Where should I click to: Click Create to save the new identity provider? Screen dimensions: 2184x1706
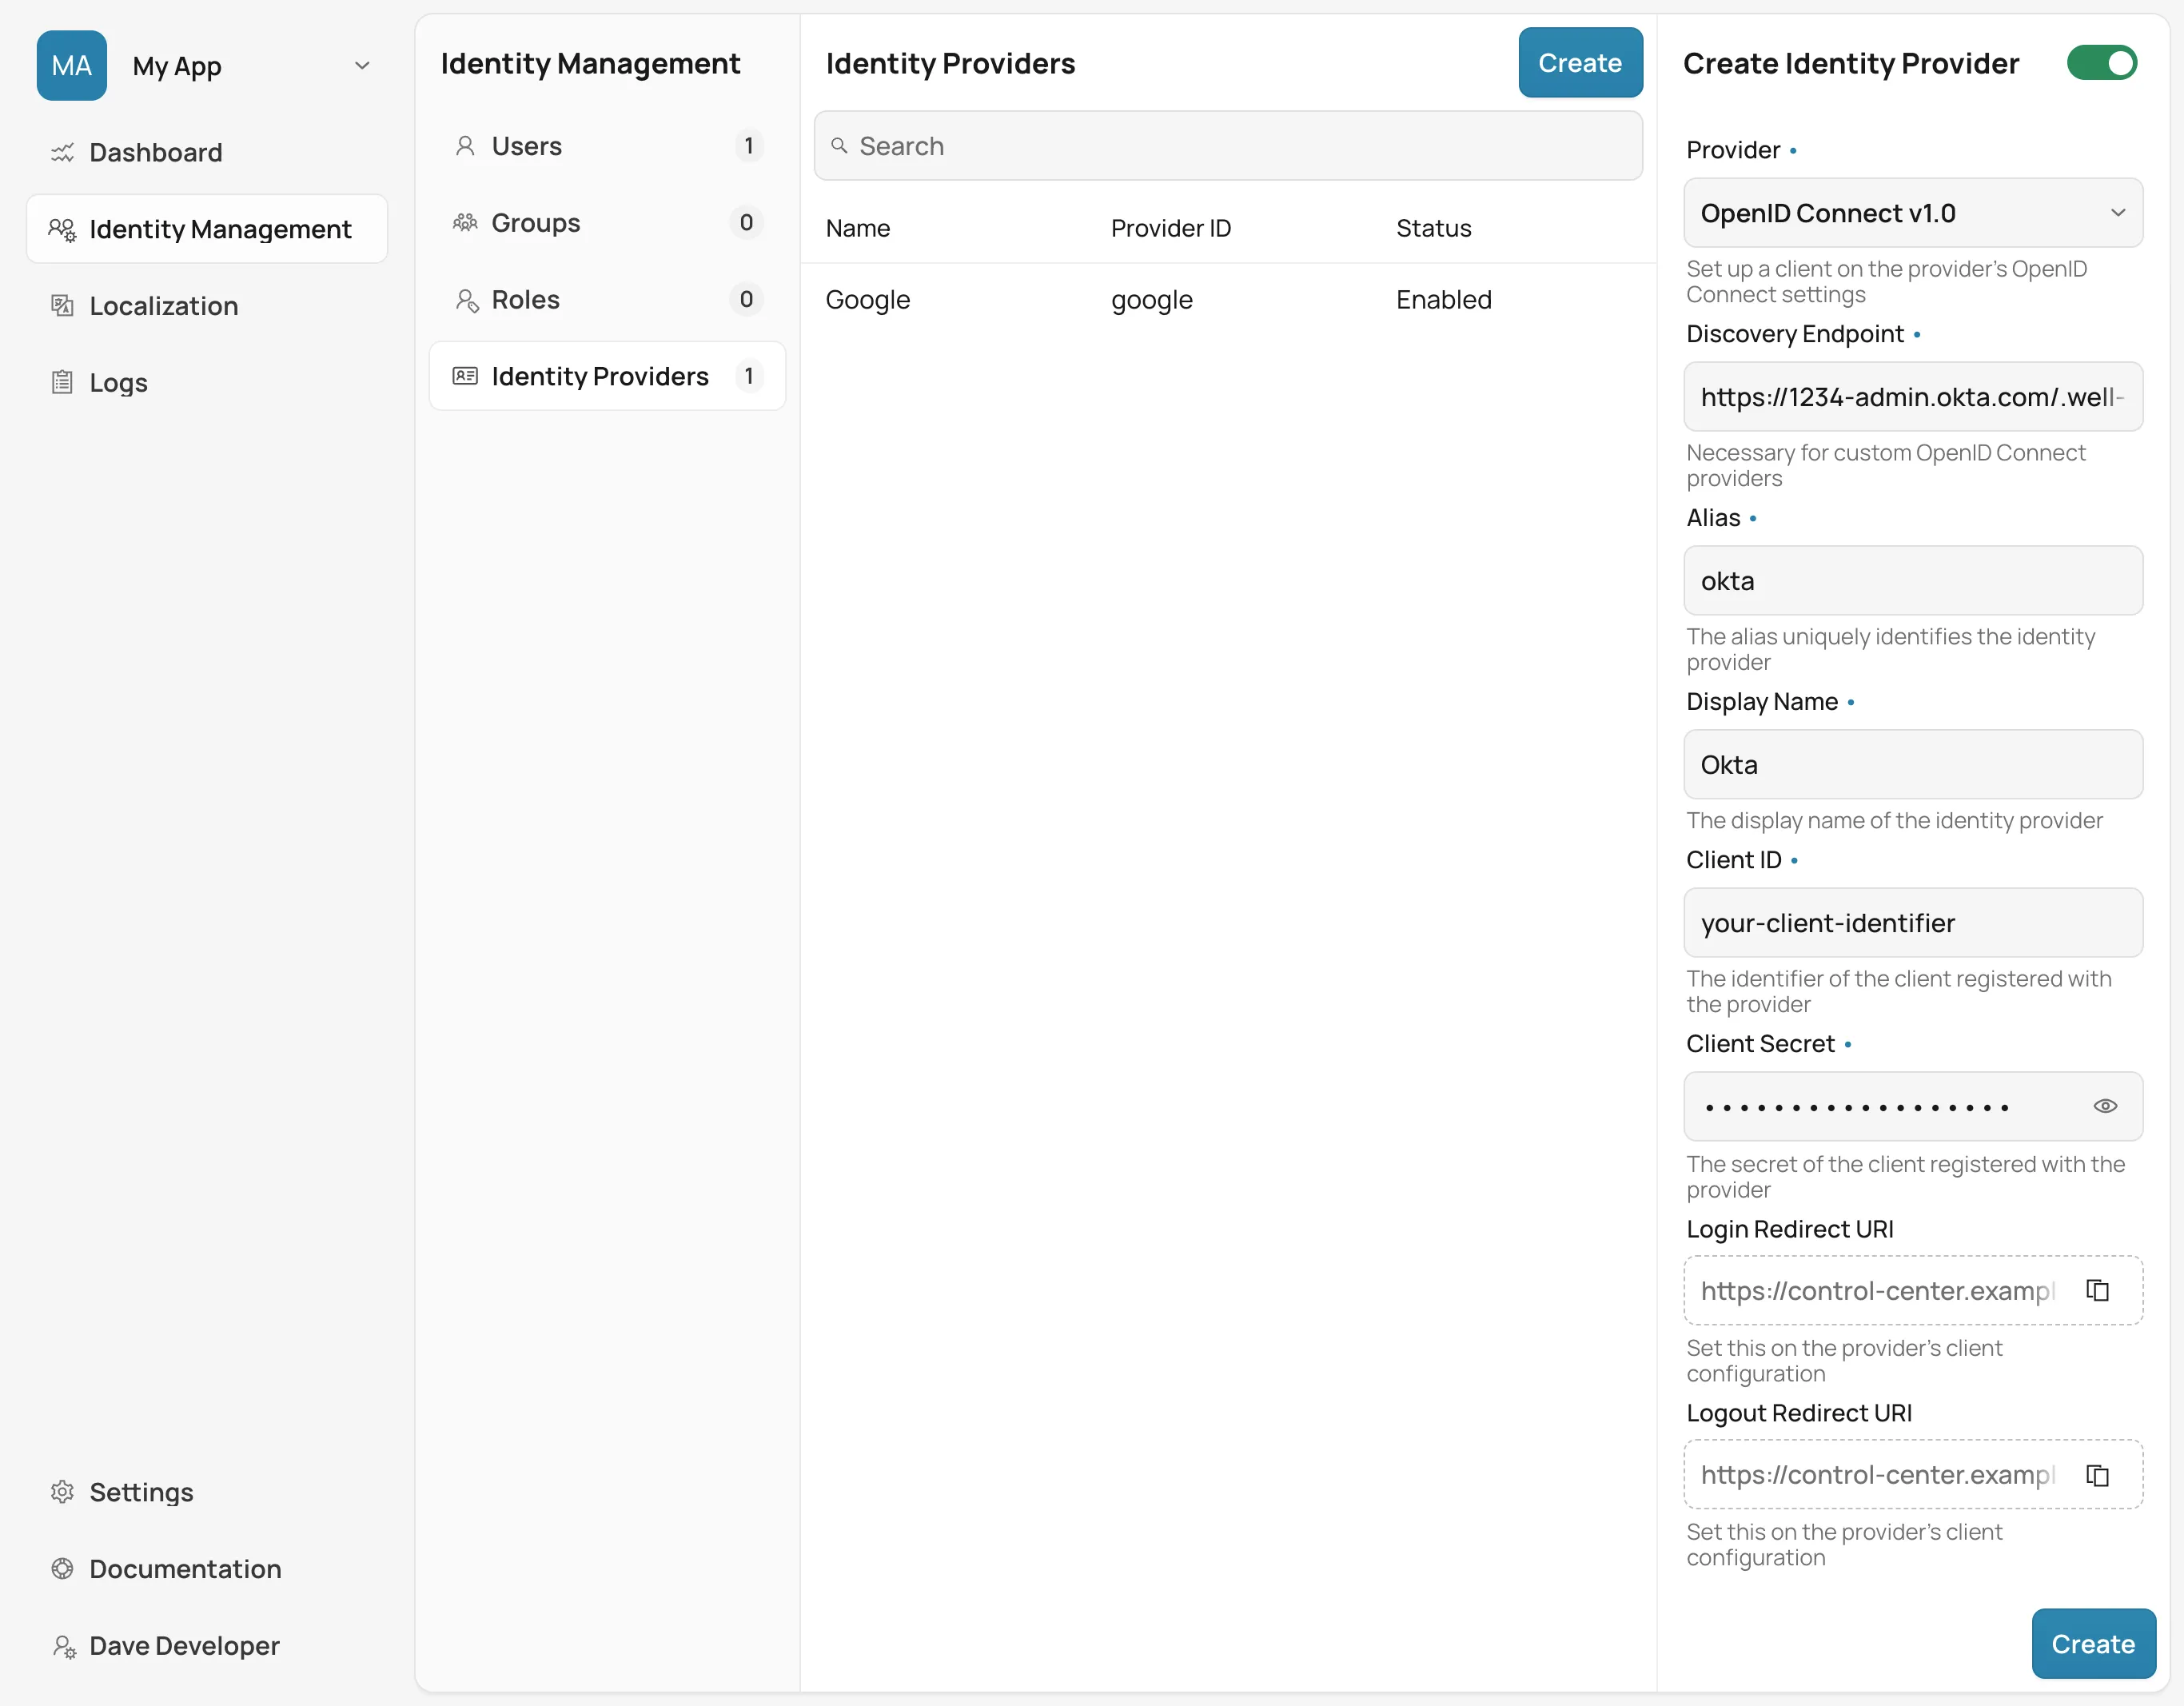click(2092, 1643)
